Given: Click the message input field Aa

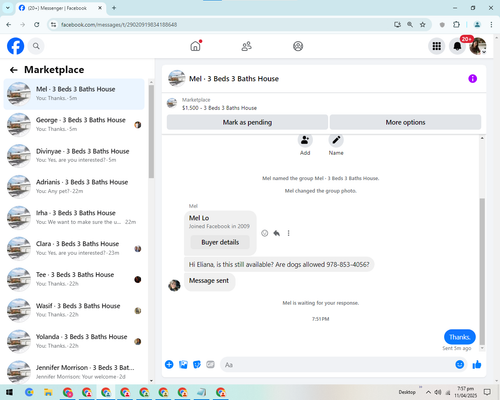Looking at the screenshot, I should [337, 365].
